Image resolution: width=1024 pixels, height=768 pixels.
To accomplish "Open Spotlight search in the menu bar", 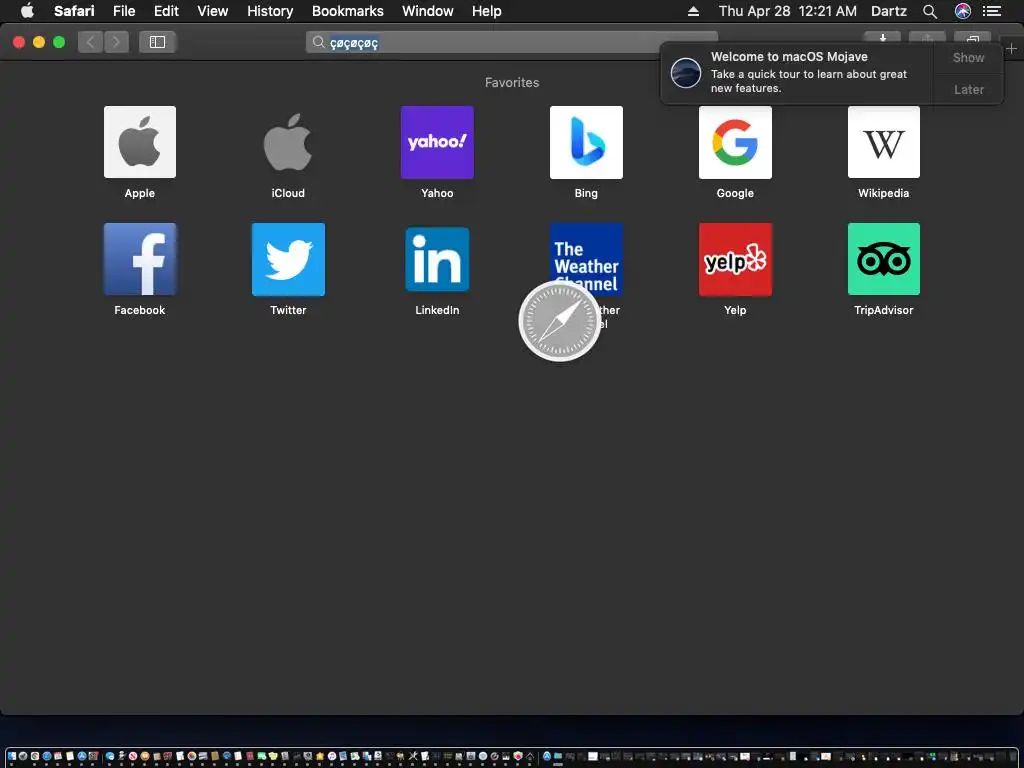I will coord(930,11).
